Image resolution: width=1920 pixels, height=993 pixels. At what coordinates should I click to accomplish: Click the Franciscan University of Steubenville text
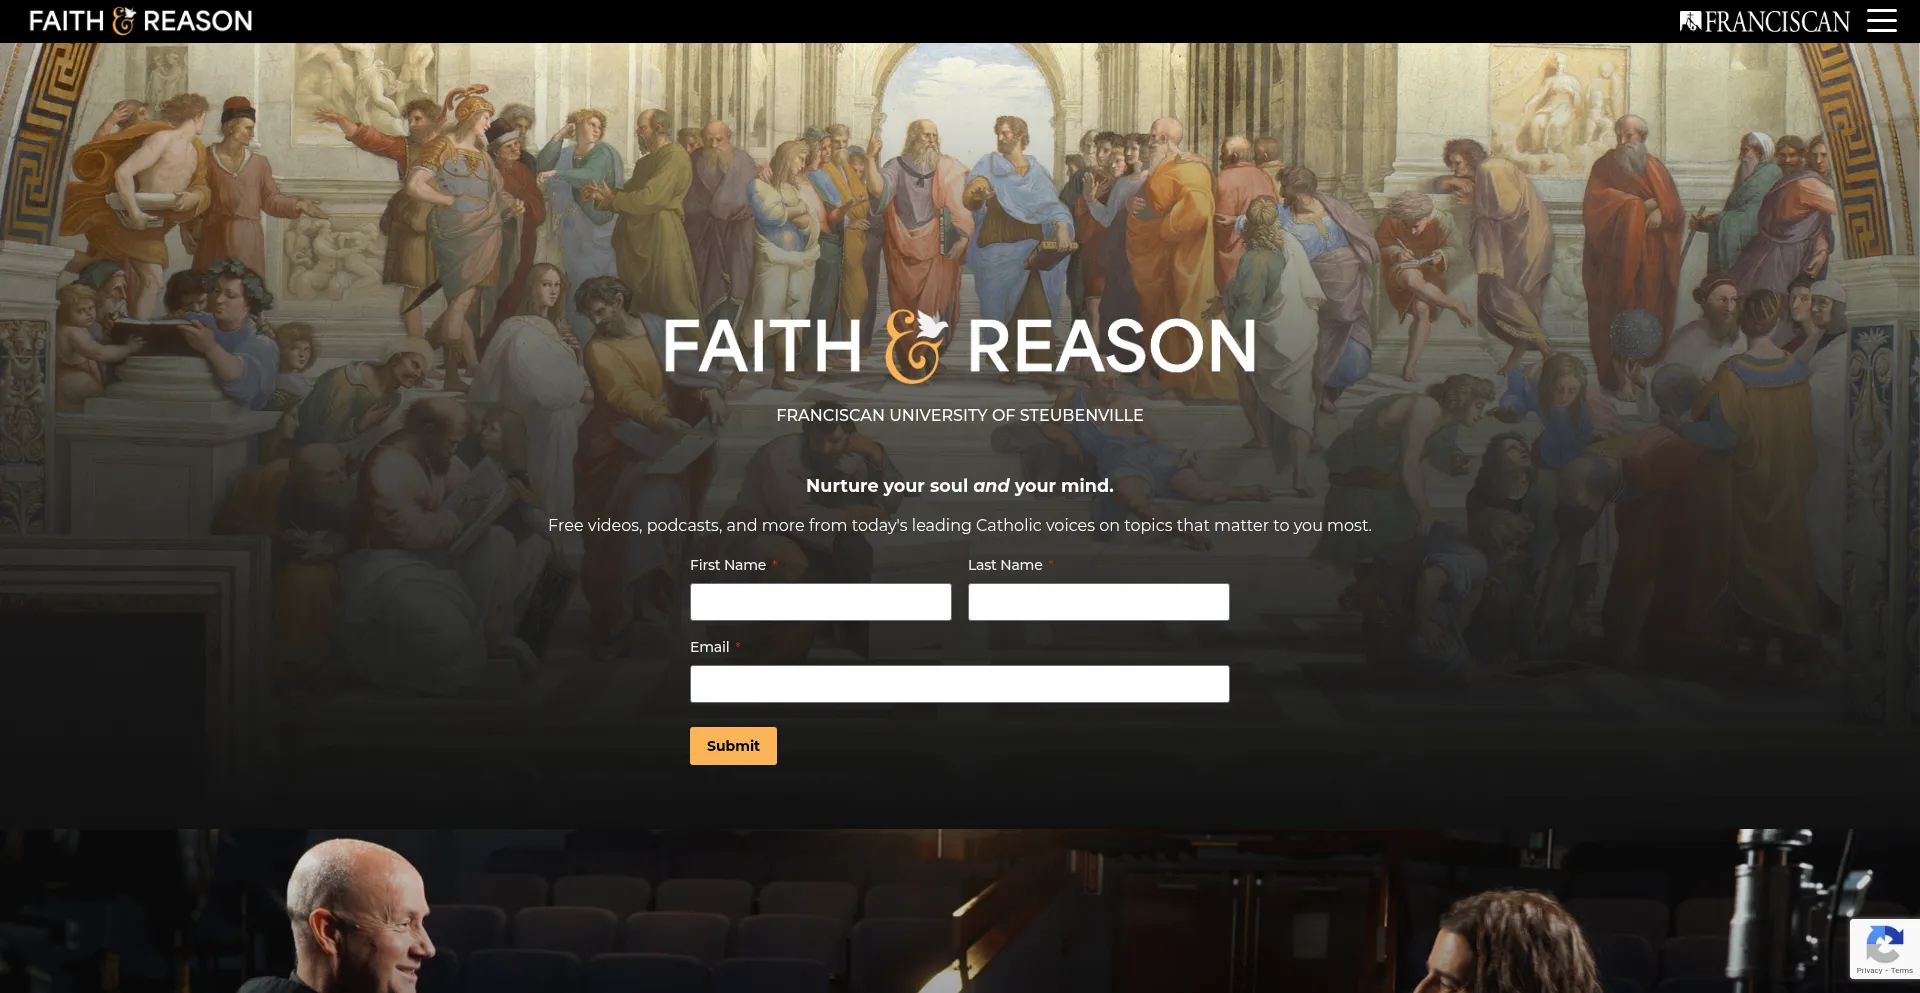[960, 415]
